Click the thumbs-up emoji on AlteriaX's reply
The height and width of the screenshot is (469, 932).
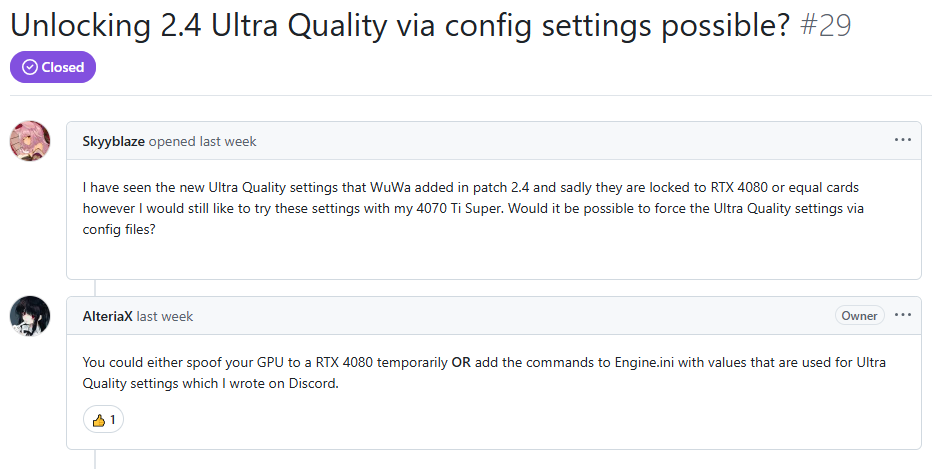point(98,420)
